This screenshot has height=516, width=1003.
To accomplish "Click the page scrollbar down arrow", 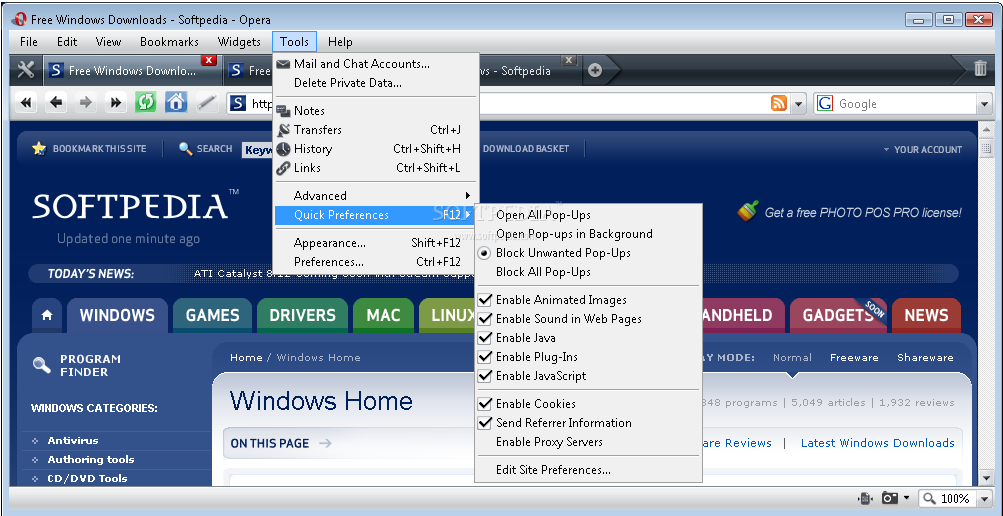I will (x=986, y=477).
